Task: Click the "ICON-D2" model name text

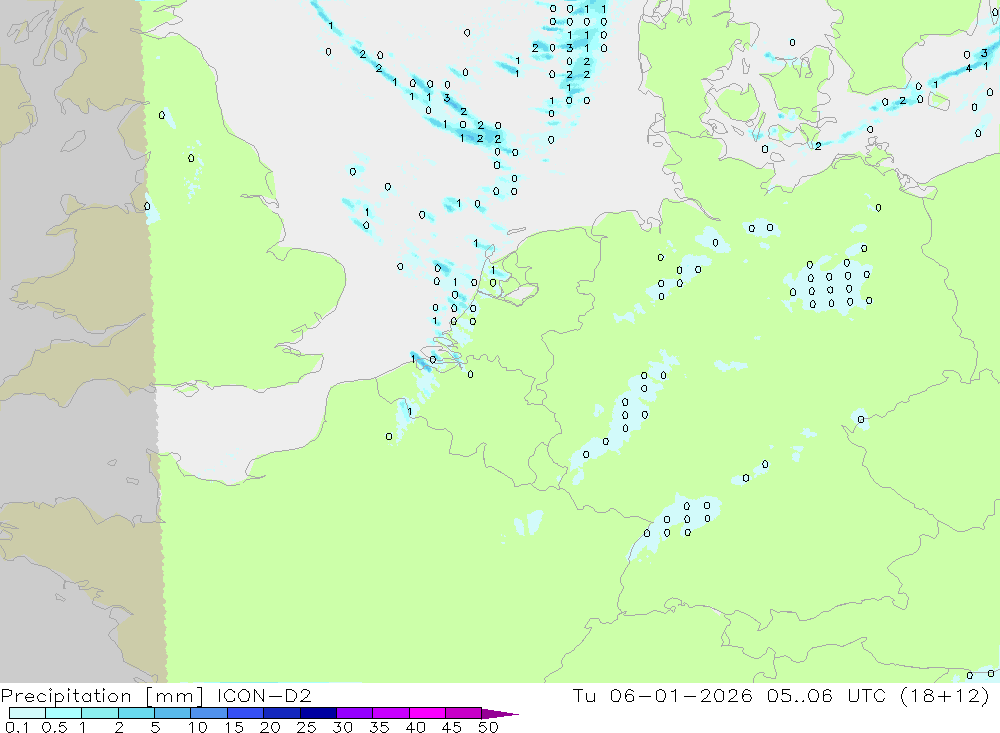Action: point(264,695)
